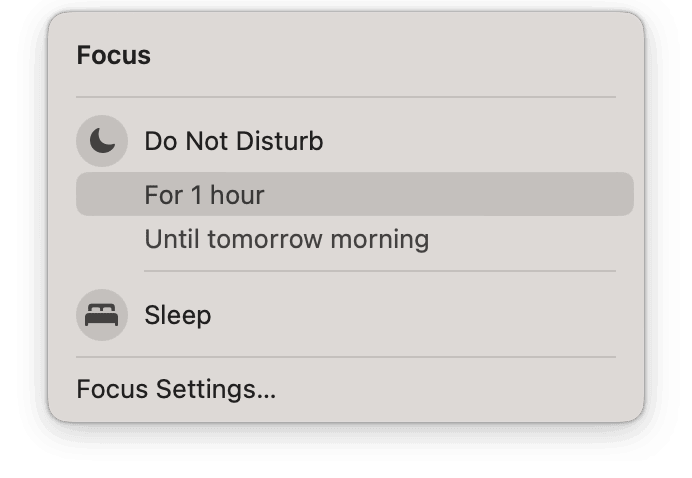The height and width of the screenshot is (478, 692).
Task: Toggle the Sleep focus mode label
Action: coord(177,315)
